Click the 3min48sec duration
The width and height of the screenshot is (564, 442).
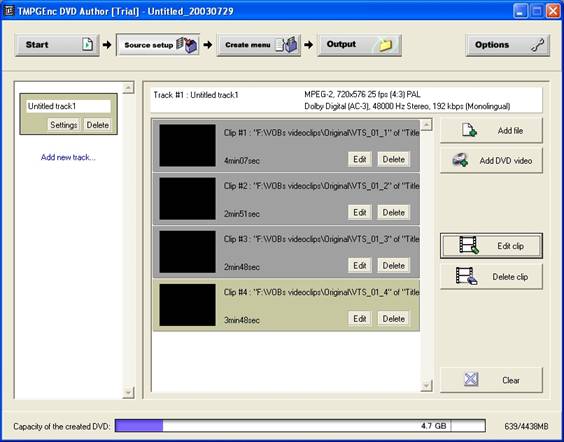(242, 320)
